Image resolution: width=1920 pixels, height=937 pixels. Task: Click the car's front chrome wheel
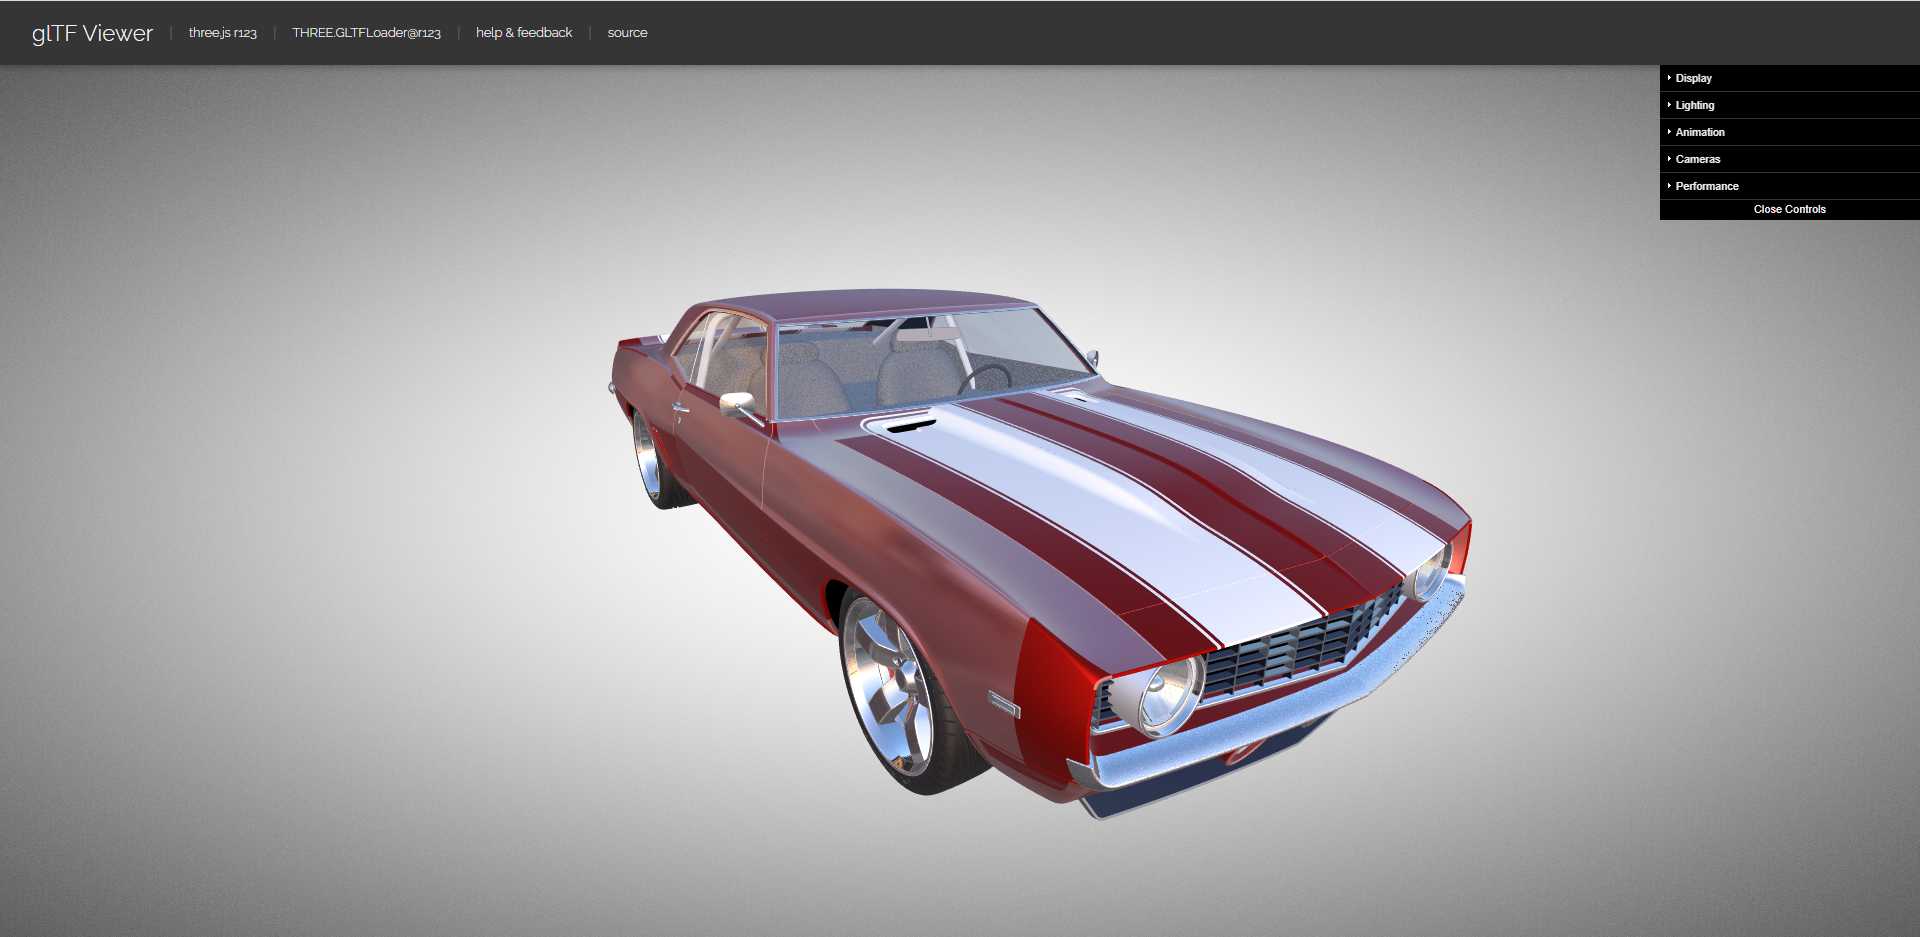coord(888,688)
